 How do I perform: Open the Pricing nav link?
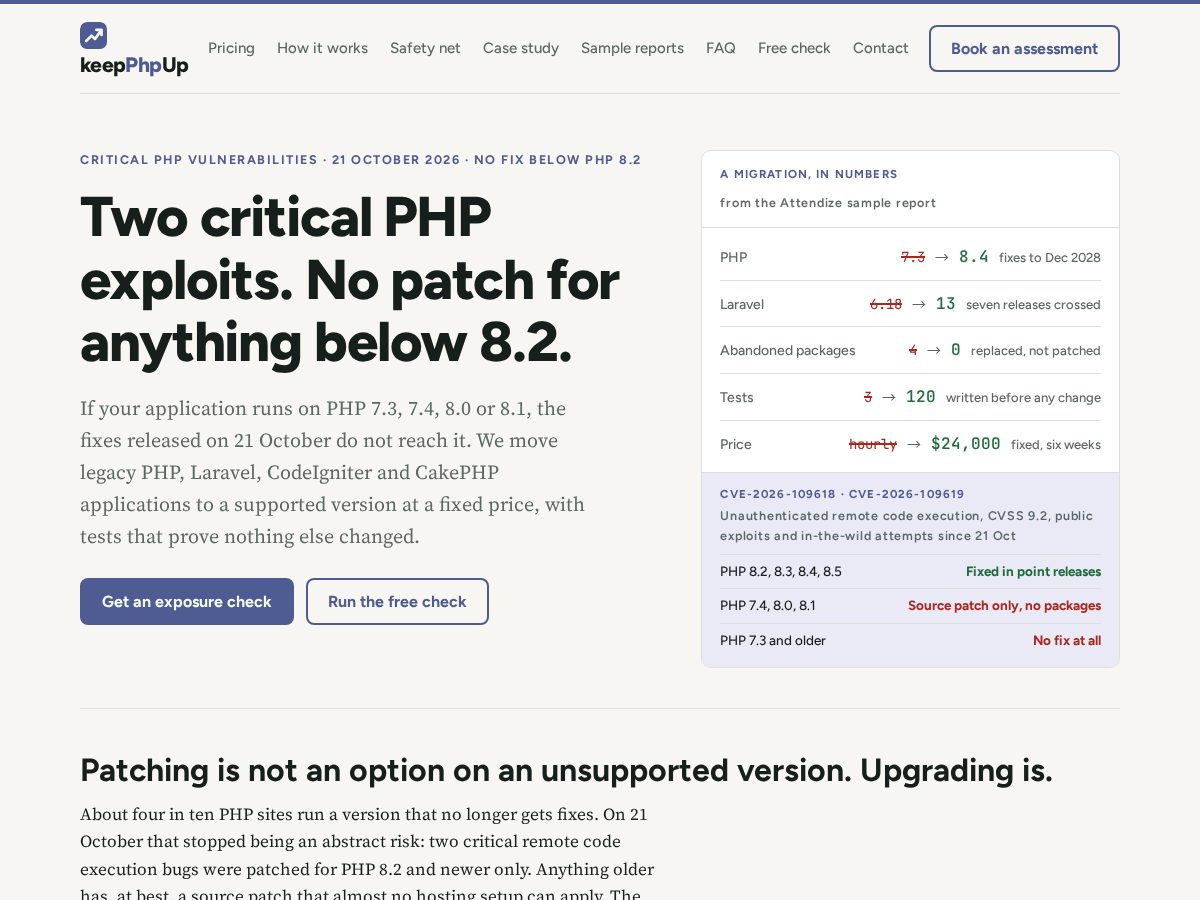231,48
